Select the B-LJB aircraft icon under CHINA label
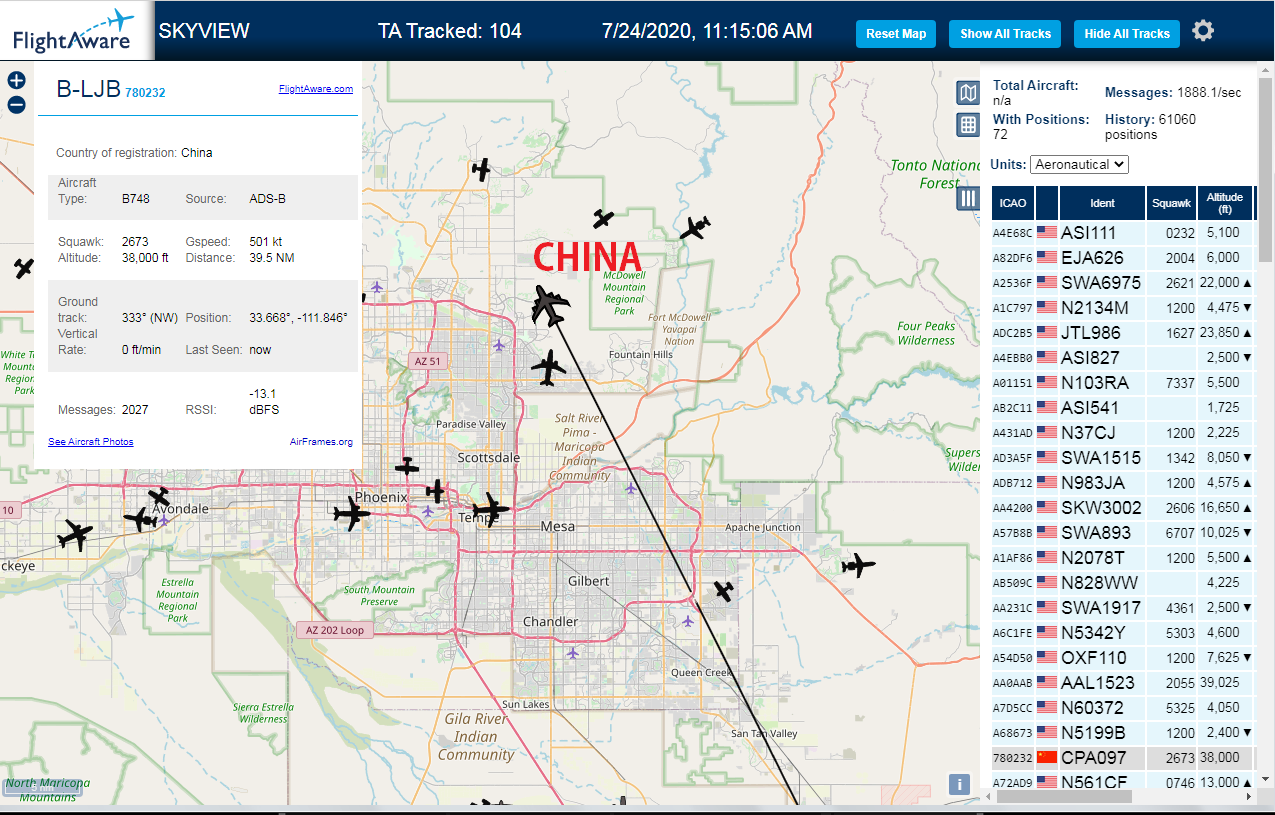1275x815 pixels. pos(549,304)
